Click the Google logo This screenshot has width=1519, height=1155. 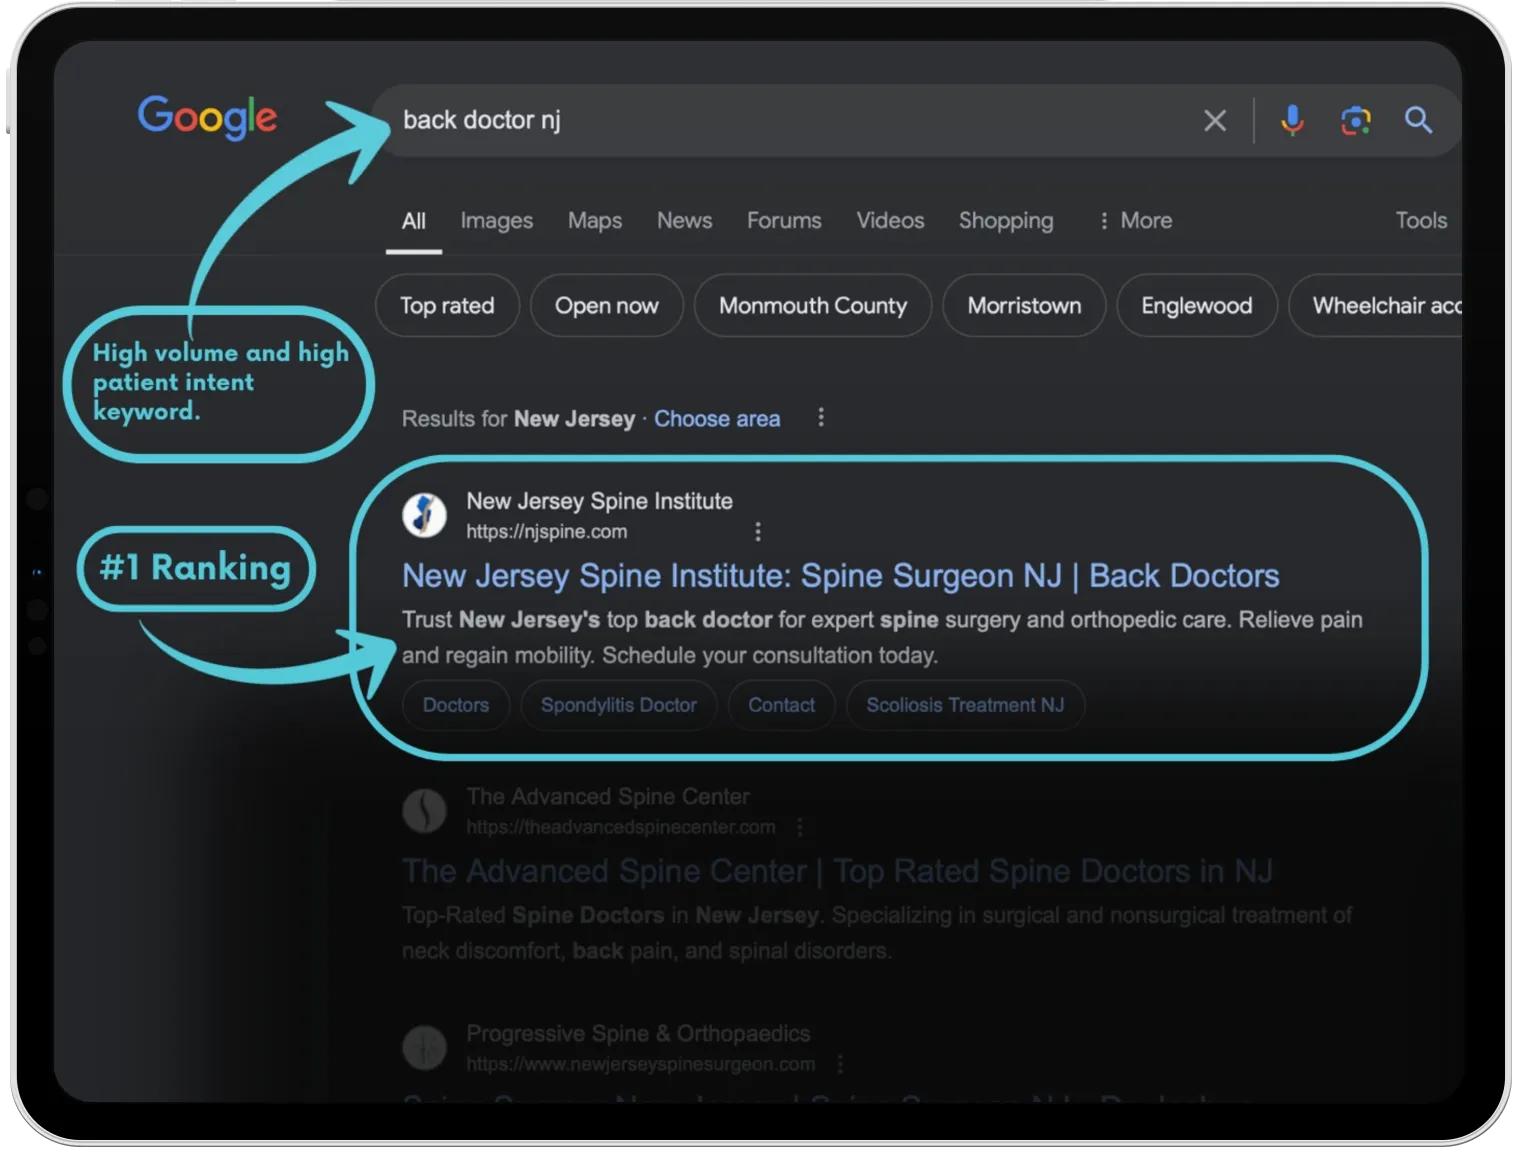pyautogui.click(x=207, y=118)
